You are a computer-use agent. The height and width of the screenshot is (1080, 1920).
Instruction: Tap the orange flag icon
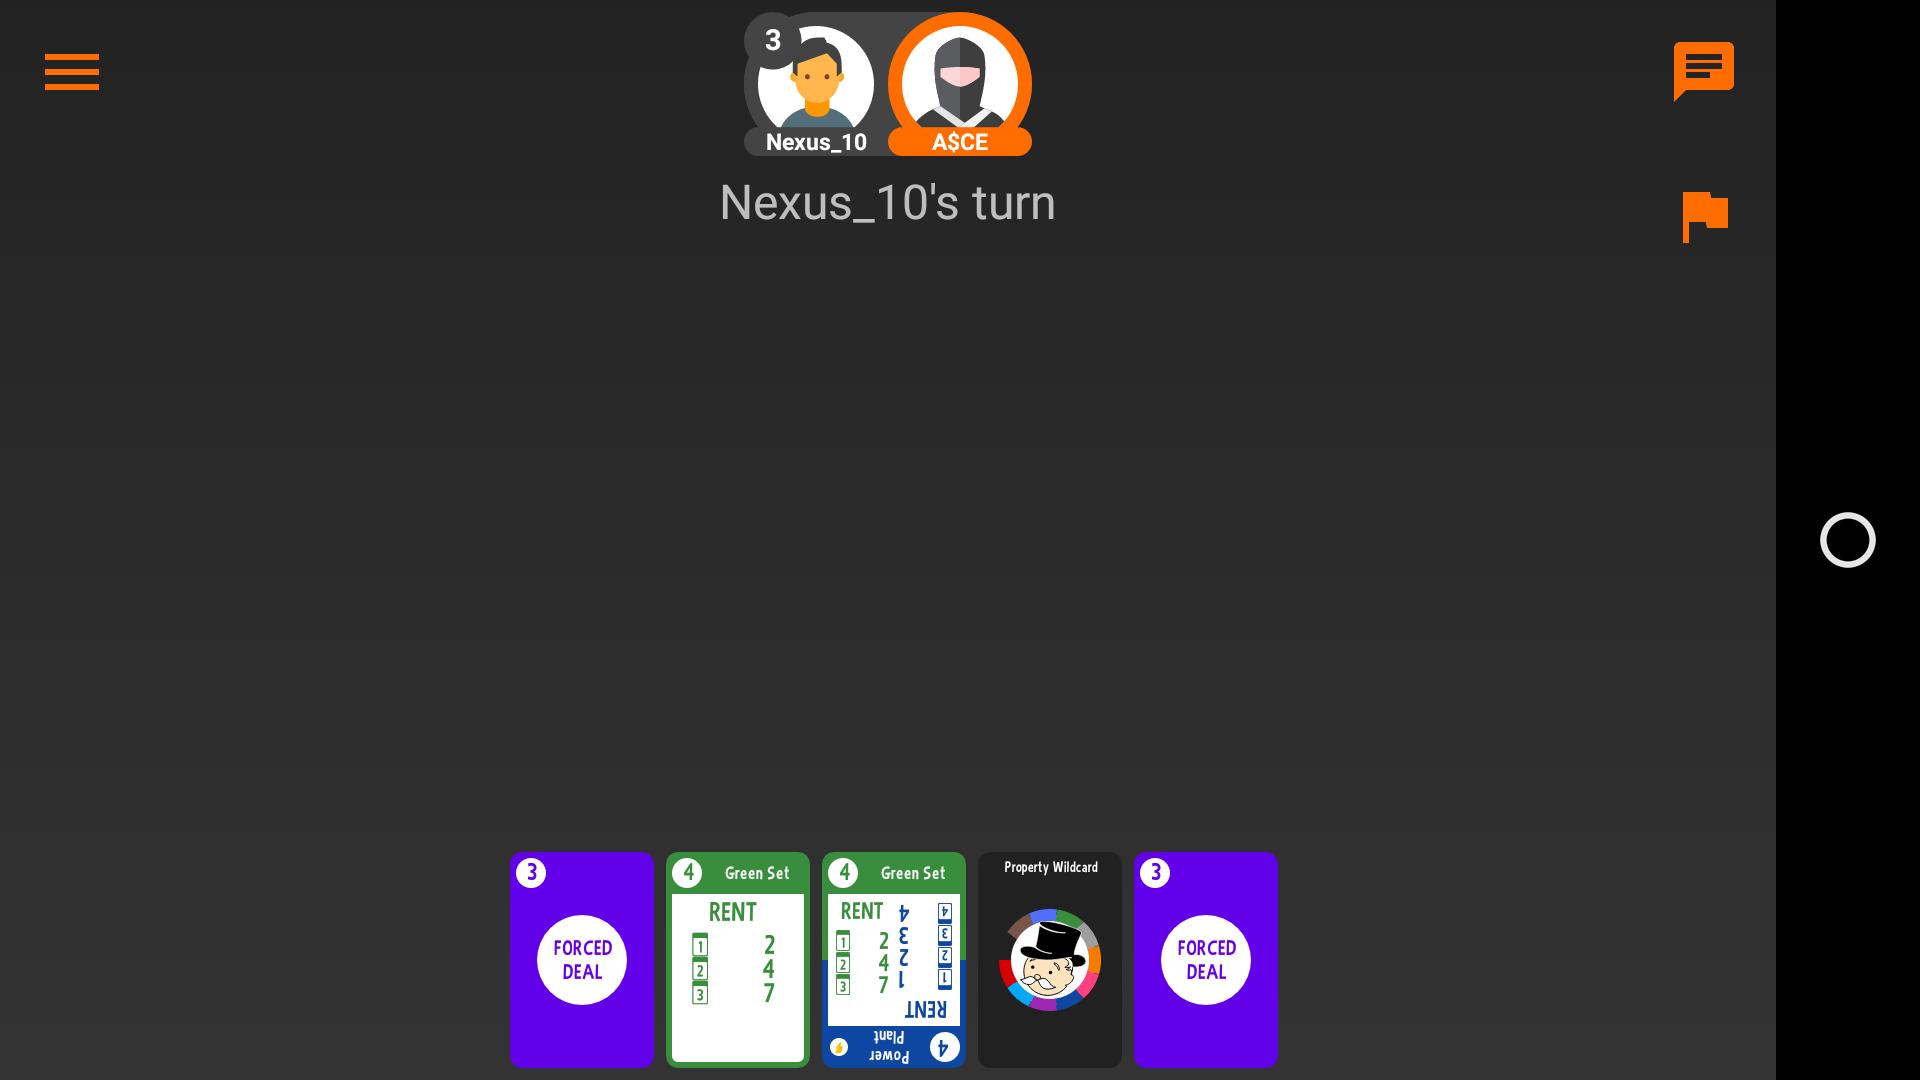coord(1705,217)
